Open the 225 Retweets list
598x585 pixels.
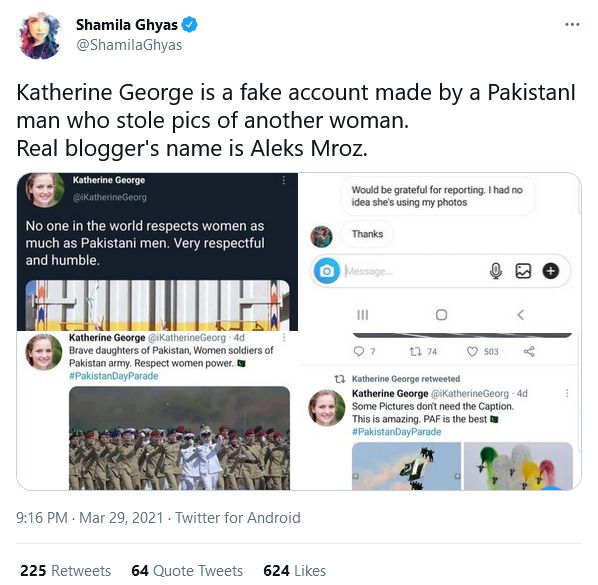click(x=65, y=571)
